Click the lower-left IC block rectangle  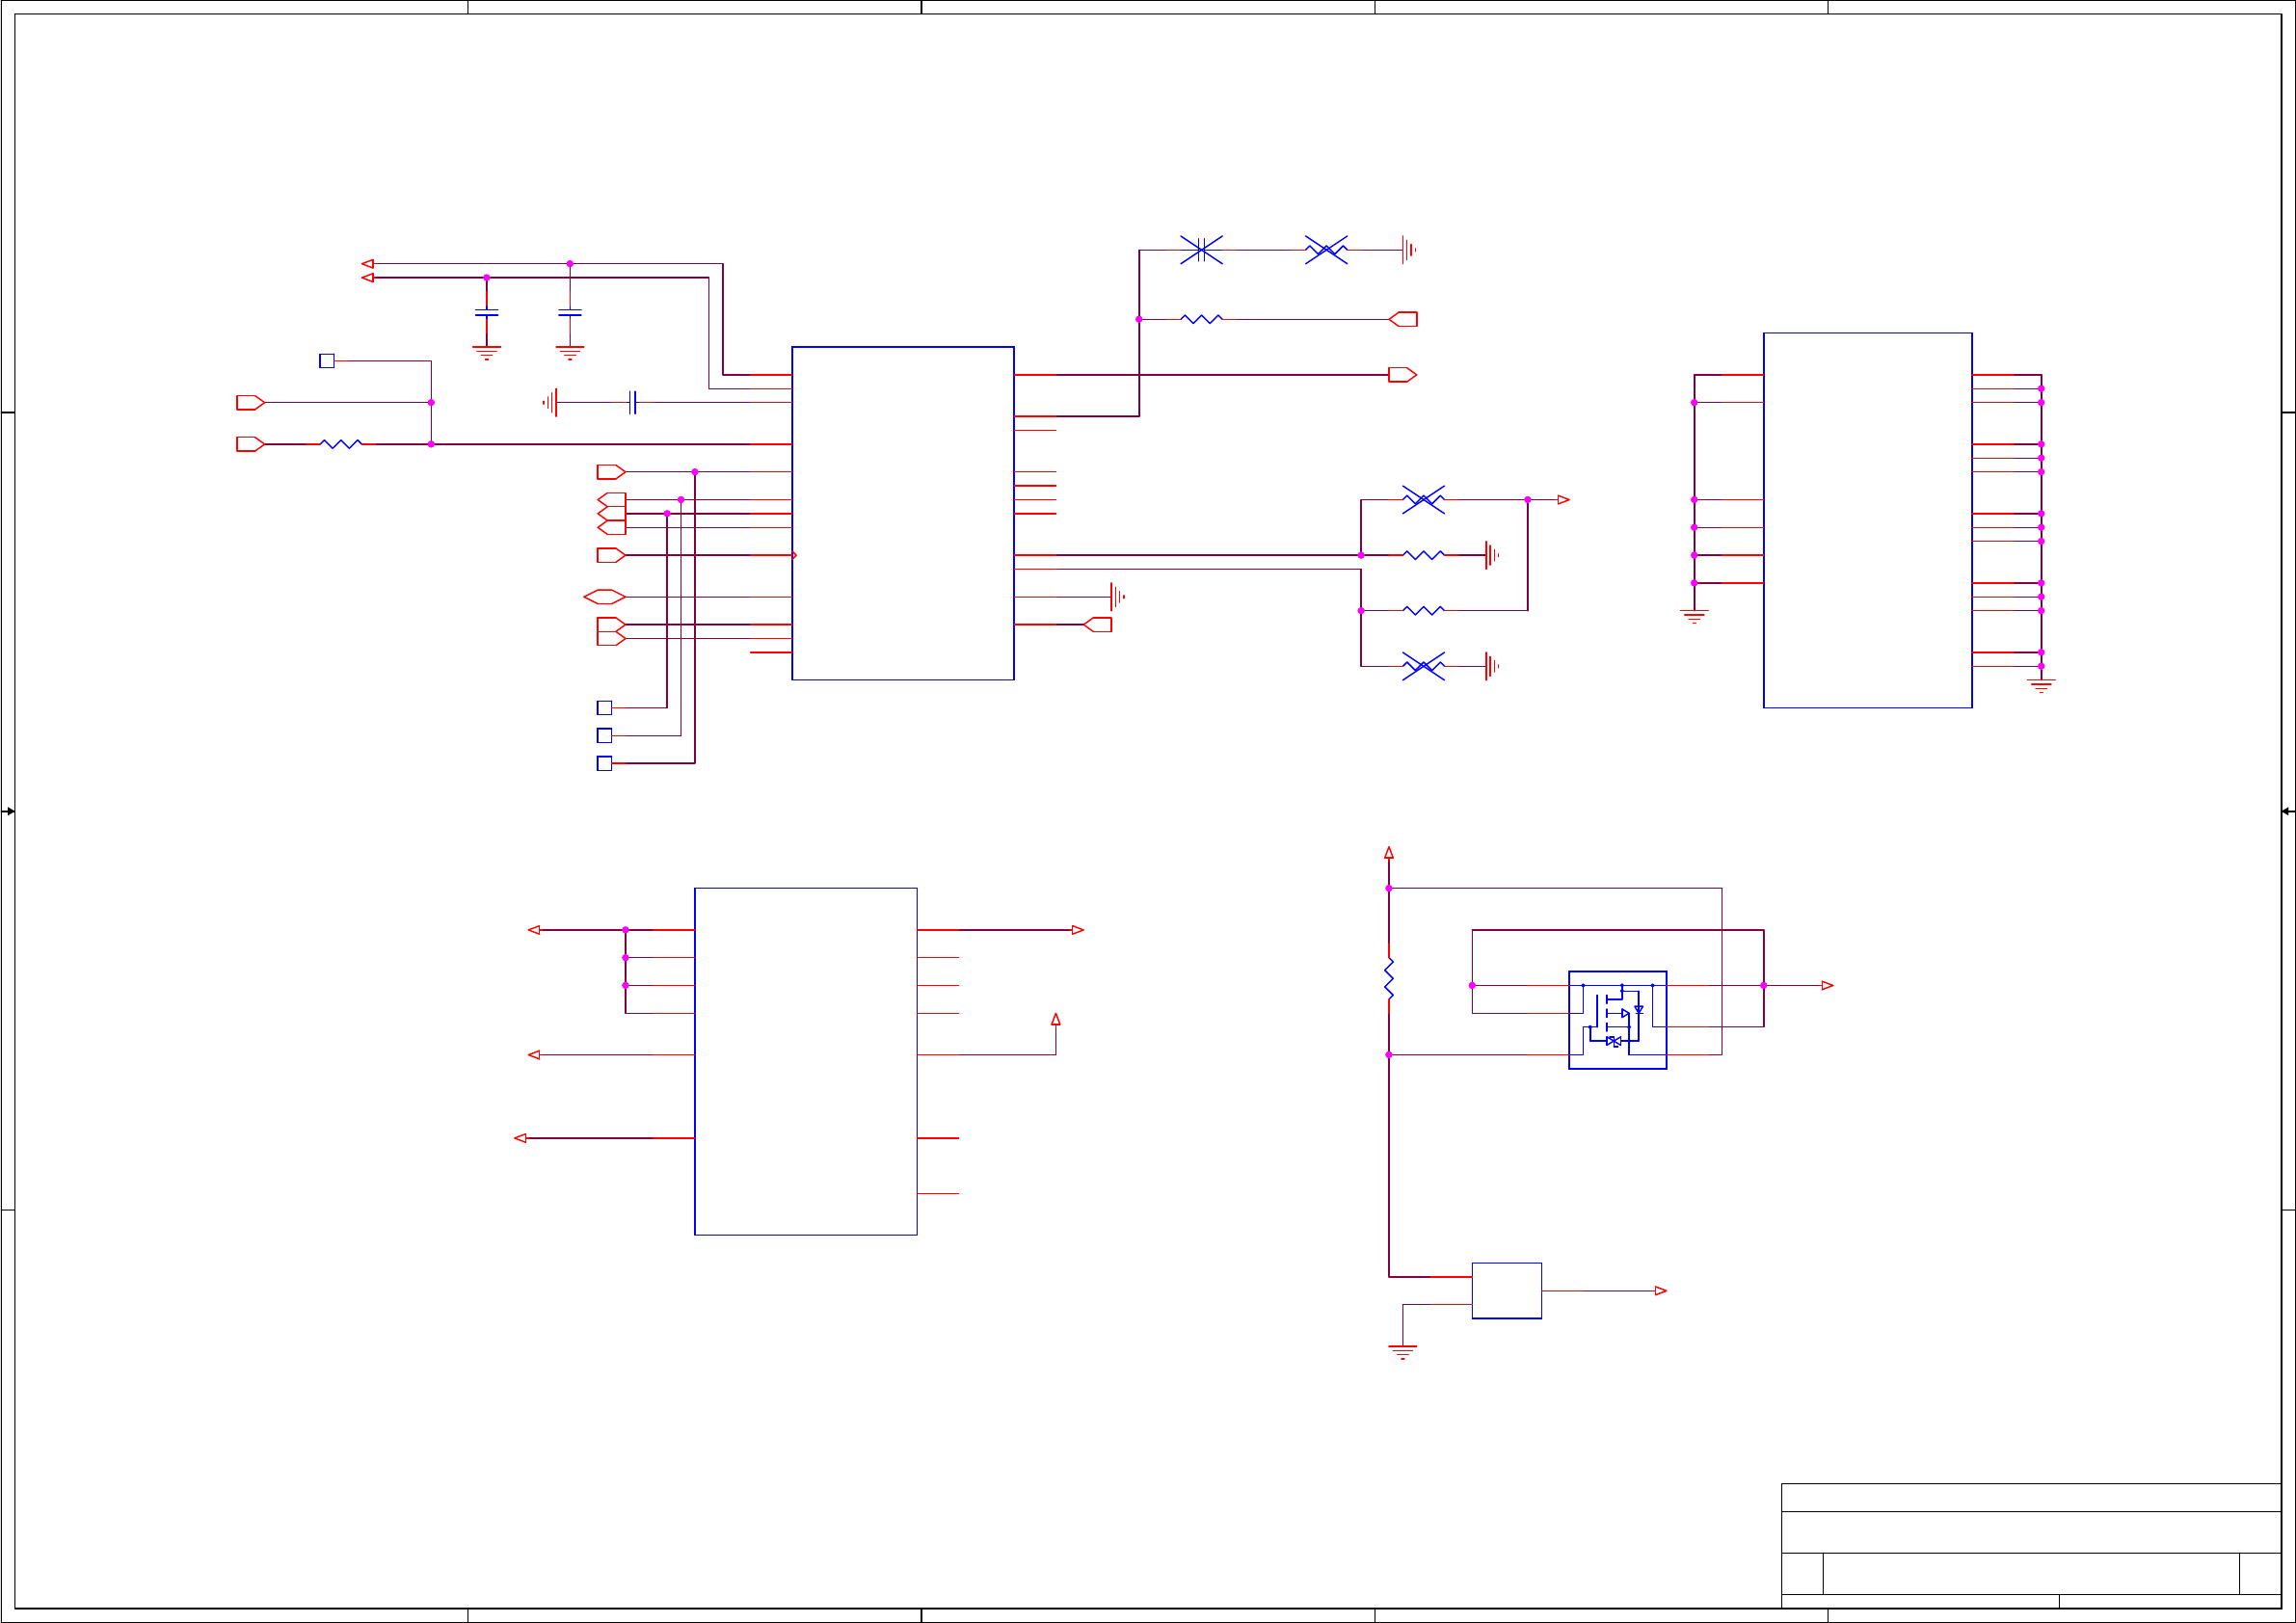(x=805, y=1061)
